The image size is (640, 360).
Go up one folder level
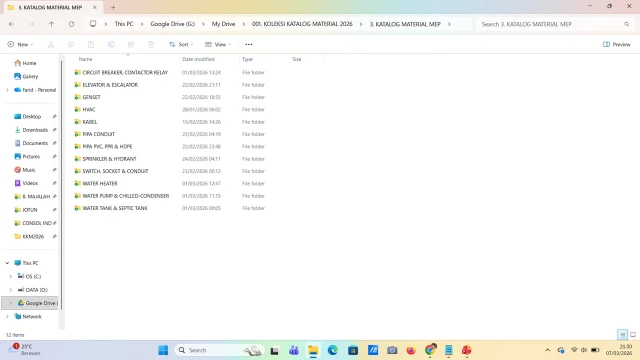[51, 24]
